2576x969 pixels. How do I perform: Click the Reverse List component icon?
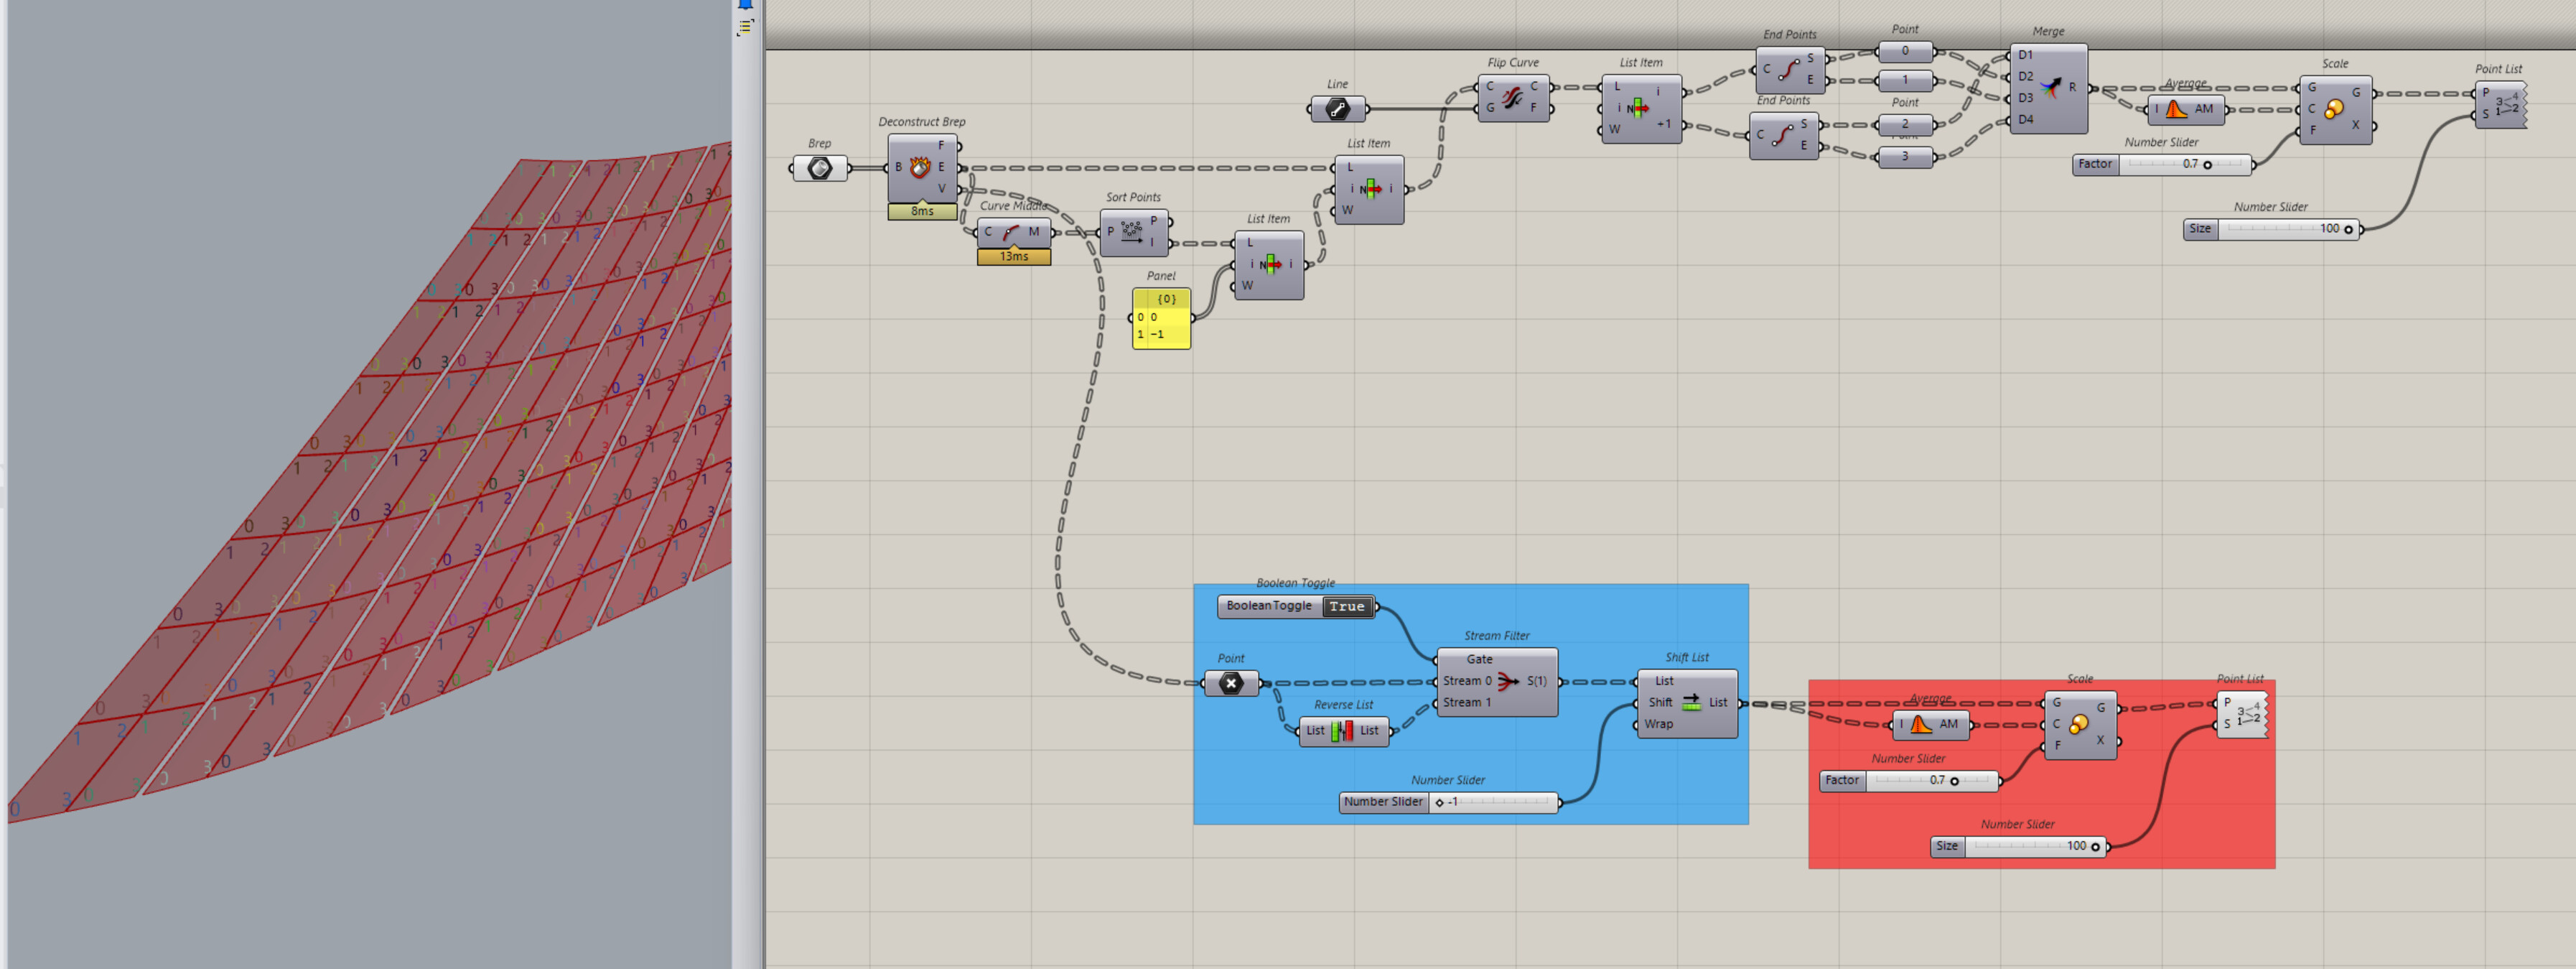click(x=1342, y=731)
